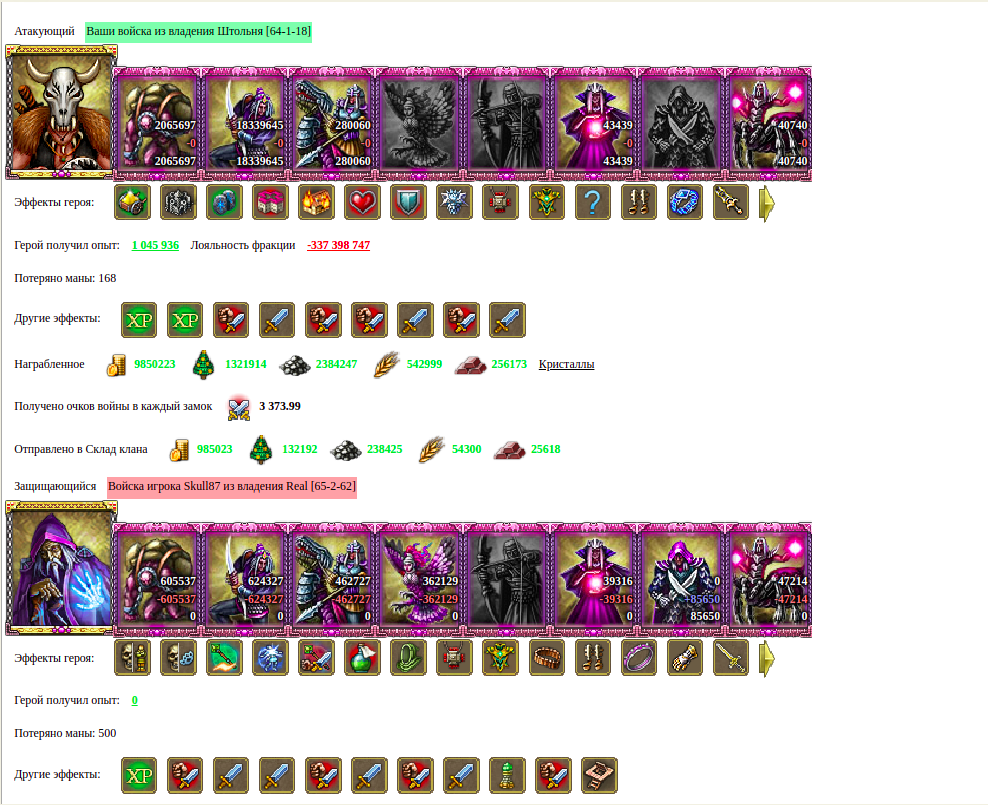
Task: Click the attacker's teal shield effect icon
Action: (x=408, y=202)
